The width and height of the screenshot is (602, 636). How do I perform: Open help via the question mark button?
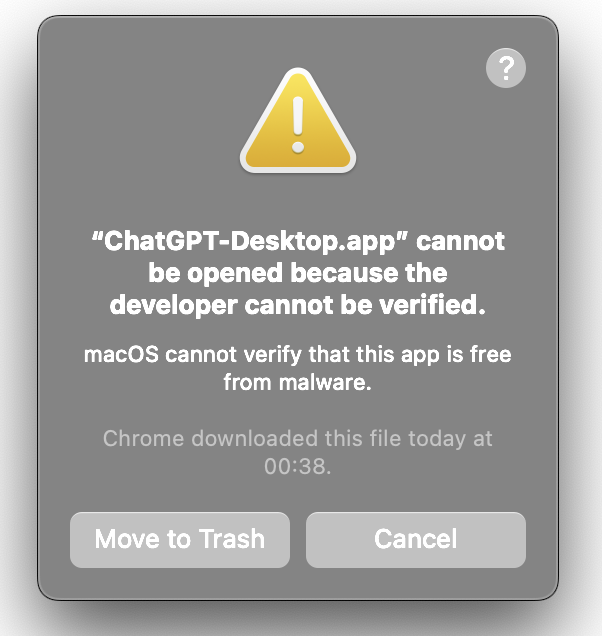tap(505, 68)
